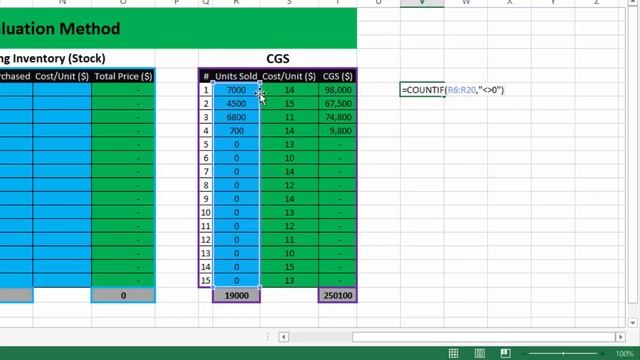
Task: Switch to Normal view in status bar
Action: (453, 353)
